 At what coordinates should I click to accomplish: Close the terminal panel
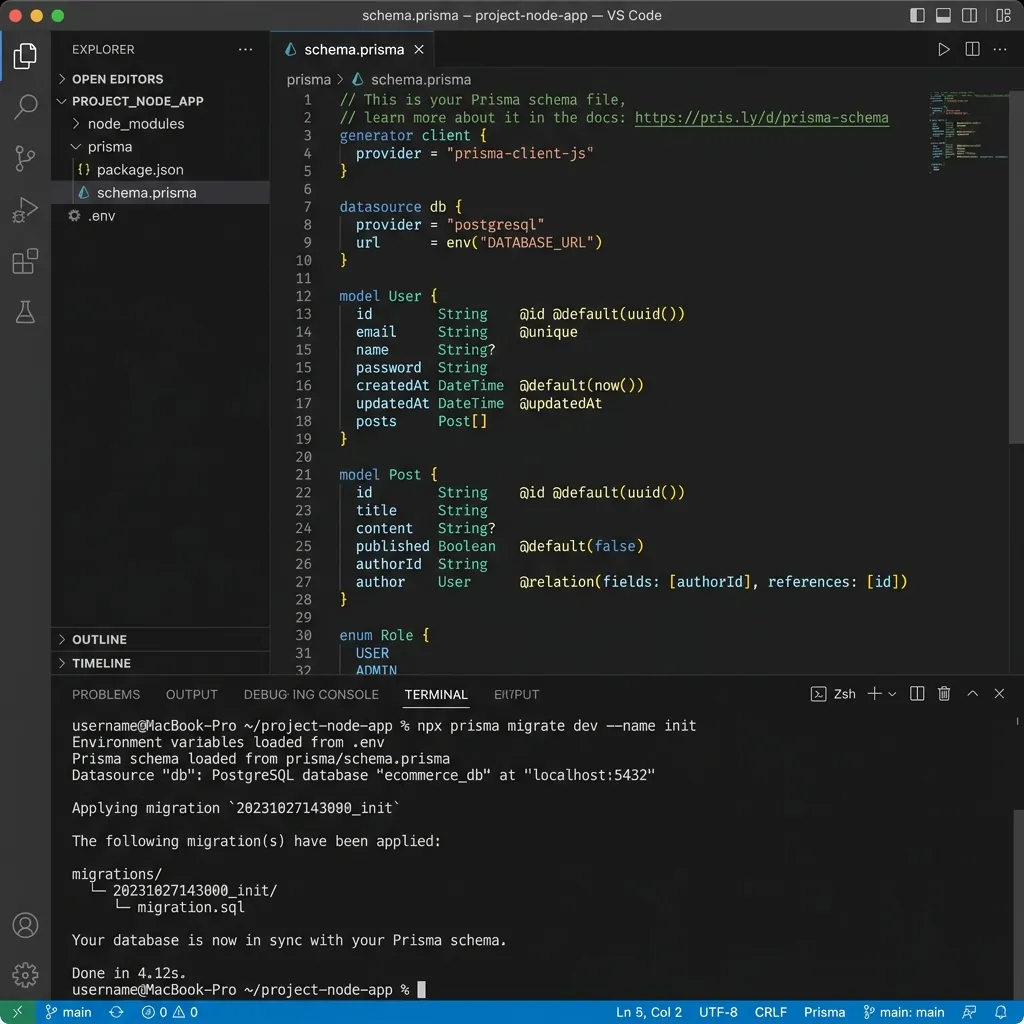(999, 694)
